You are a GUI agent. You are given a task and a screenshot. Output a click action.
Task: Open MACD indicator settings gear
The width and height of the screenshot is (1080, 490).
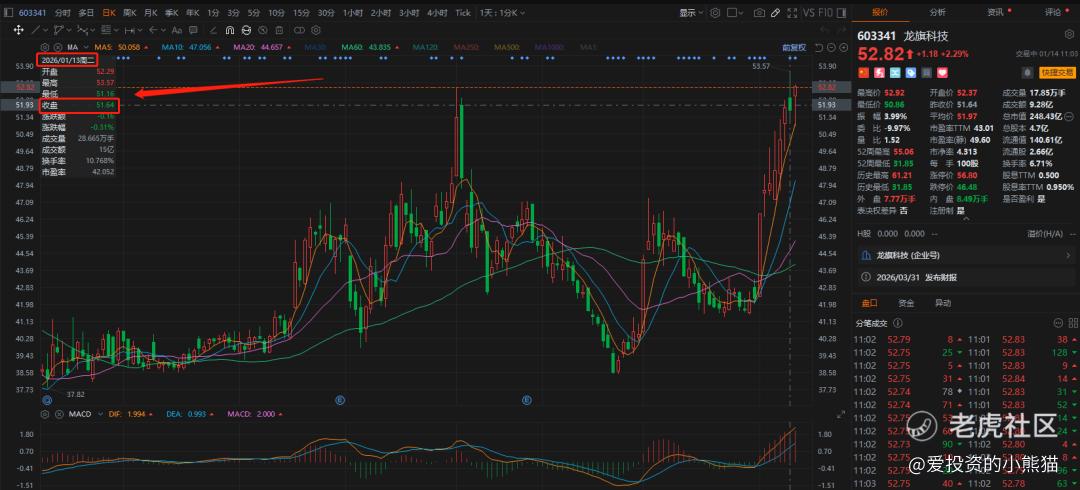point(45,414)
